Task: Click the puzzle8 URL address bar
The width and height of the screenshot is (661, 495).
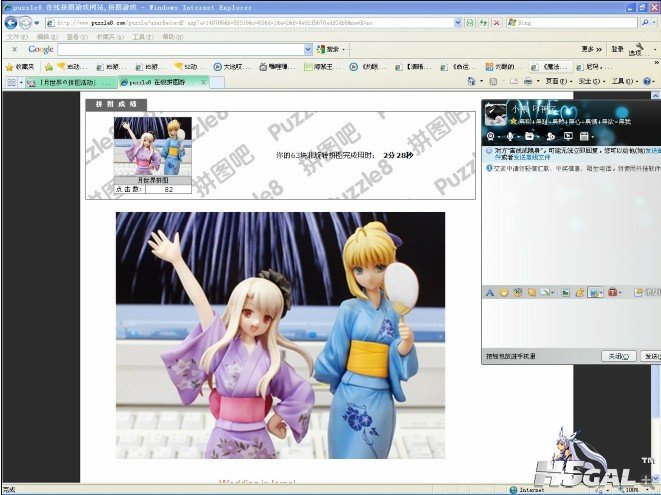Action: [x=250, y=23]
